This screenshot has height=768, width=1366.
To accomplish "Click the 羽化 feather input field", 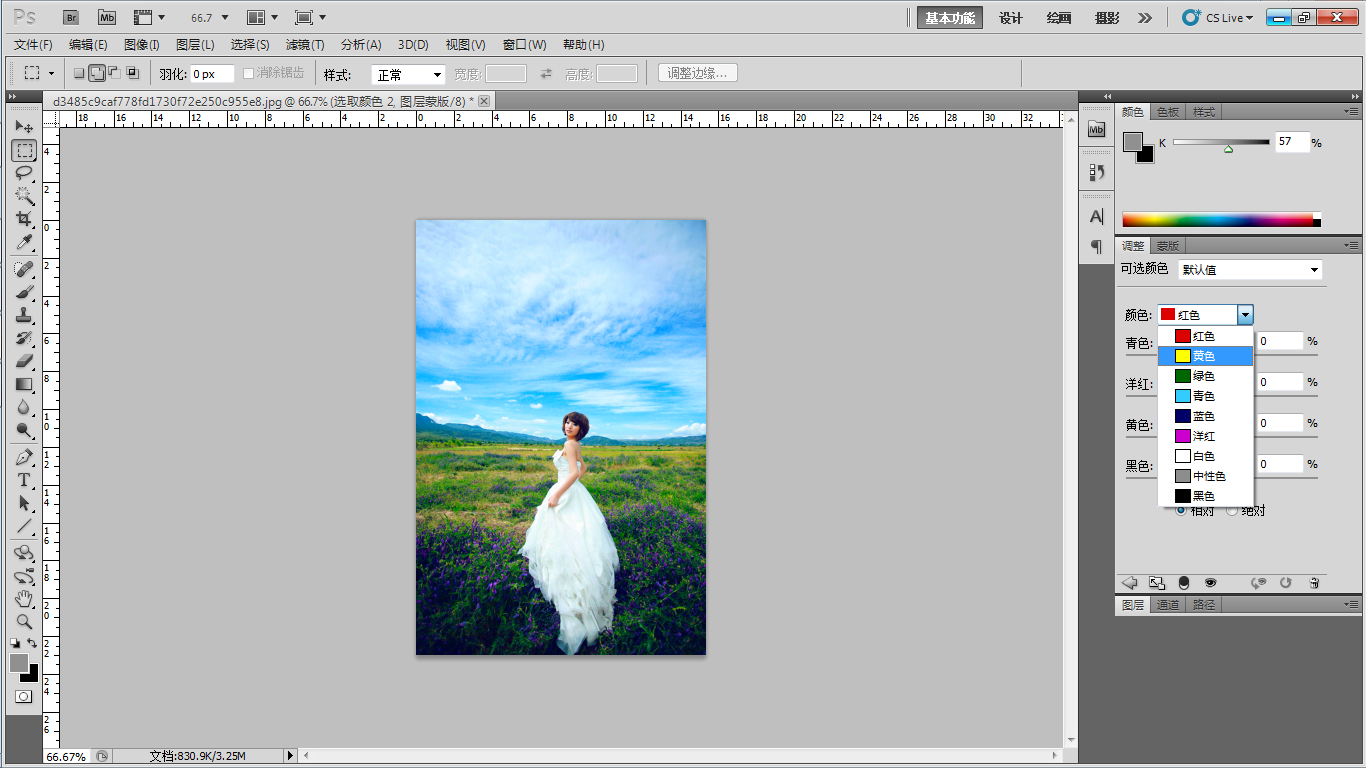I will 211,74.
